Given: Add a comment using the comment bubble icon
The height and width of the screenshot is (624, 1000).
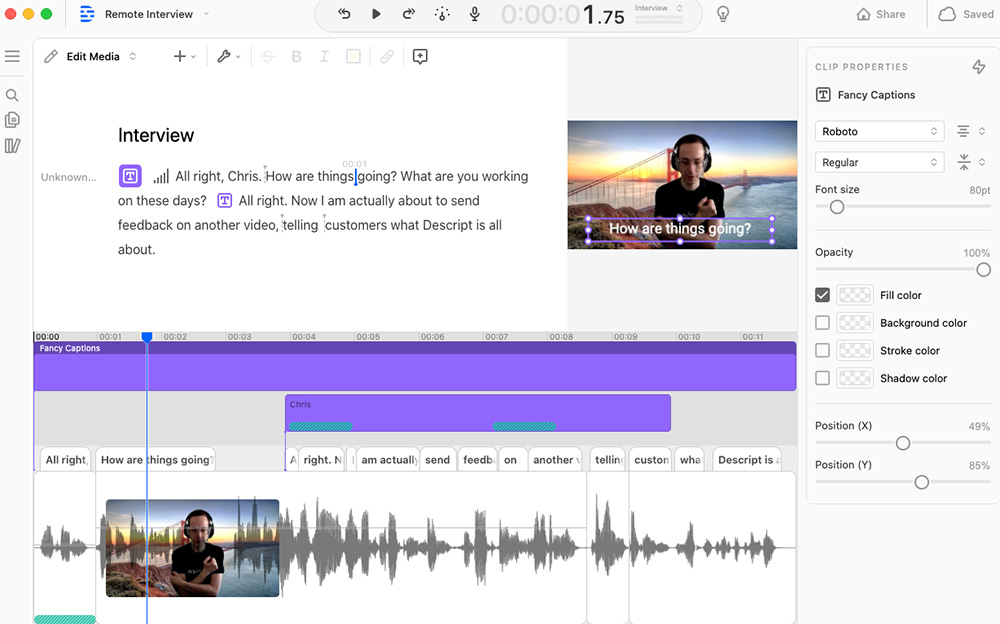Looking at the screenshot, I should pyautogui.click(x=420, y=56).
